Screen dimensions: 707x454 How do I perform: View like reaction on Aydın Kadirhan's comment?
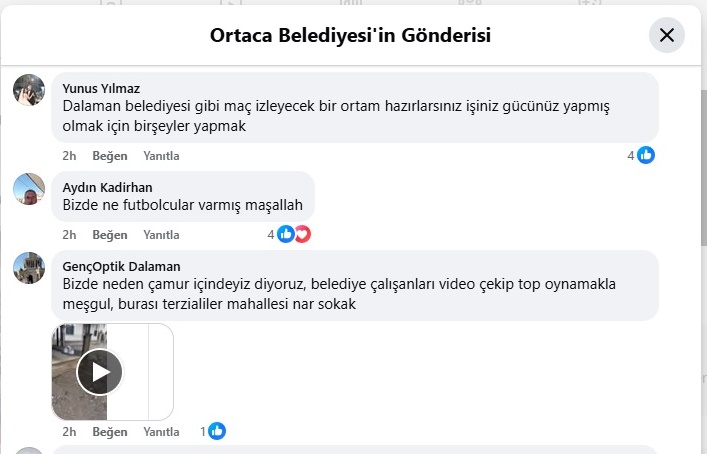tap(285, 234)
